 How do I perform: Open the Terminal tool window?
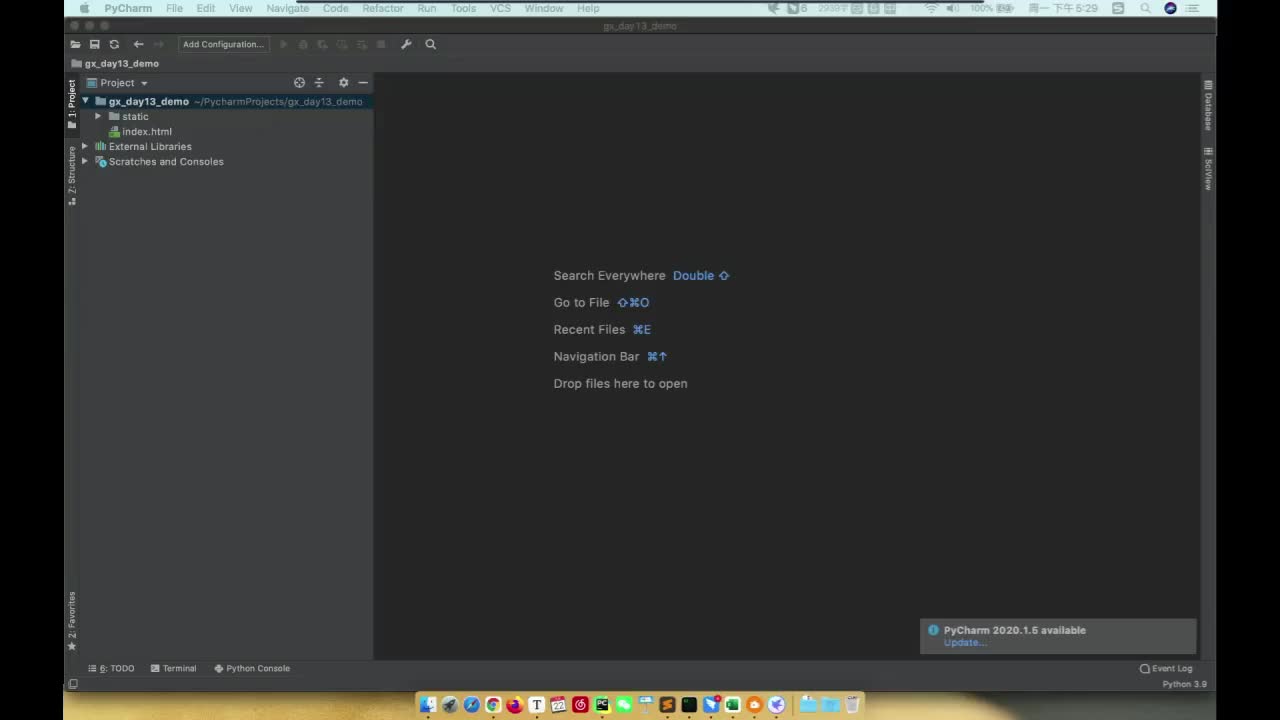[x=173, y=668]
